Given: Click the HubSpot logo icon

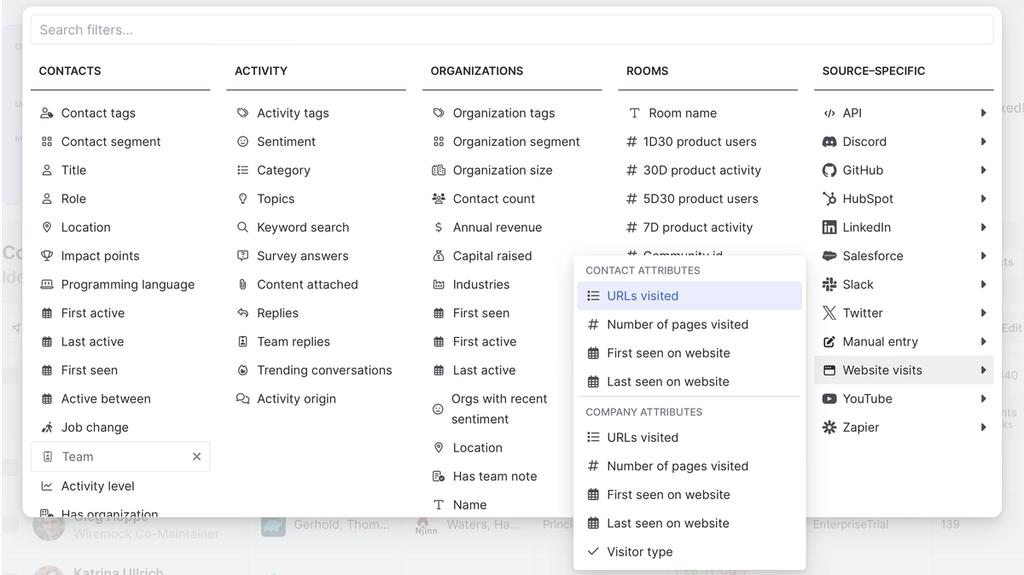Looking at the screenshot, I should [x=829, y=199].
